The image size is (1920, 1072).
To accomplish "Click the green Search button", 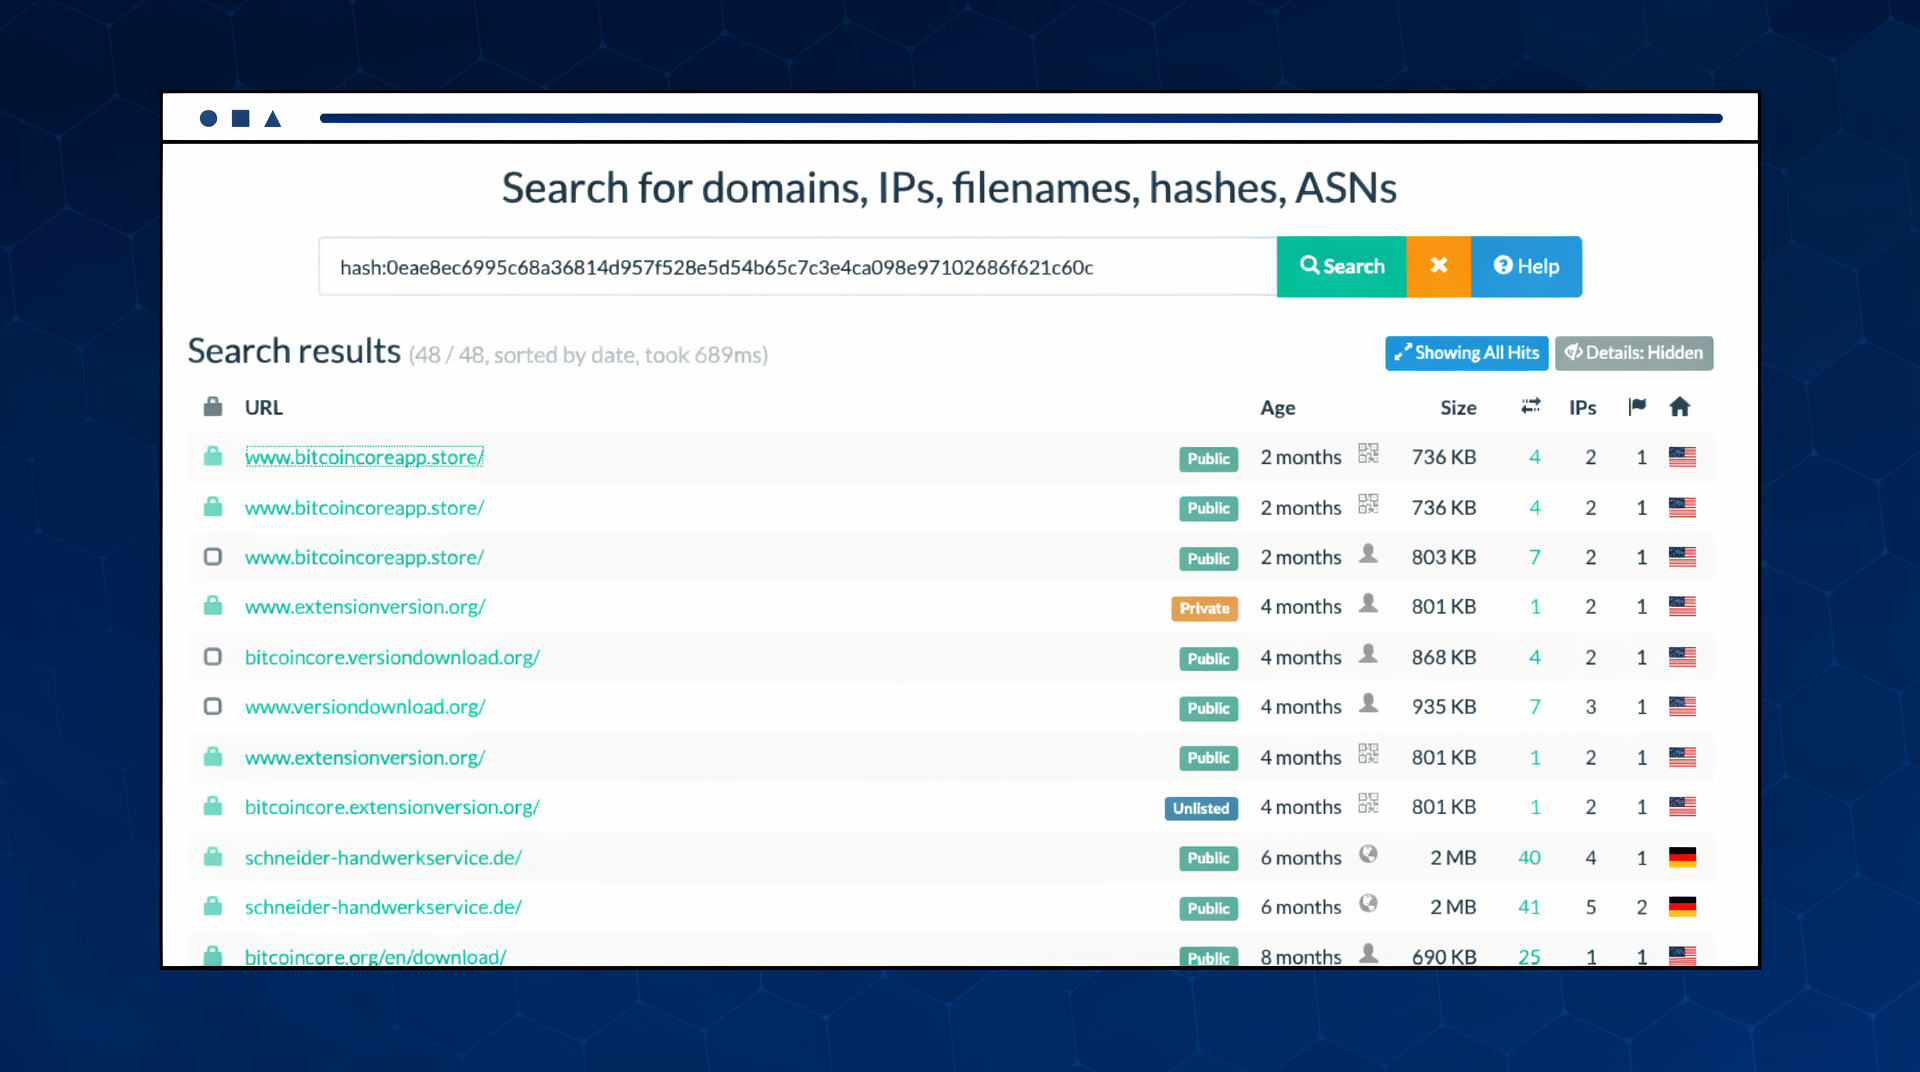I will [1341, 266].
